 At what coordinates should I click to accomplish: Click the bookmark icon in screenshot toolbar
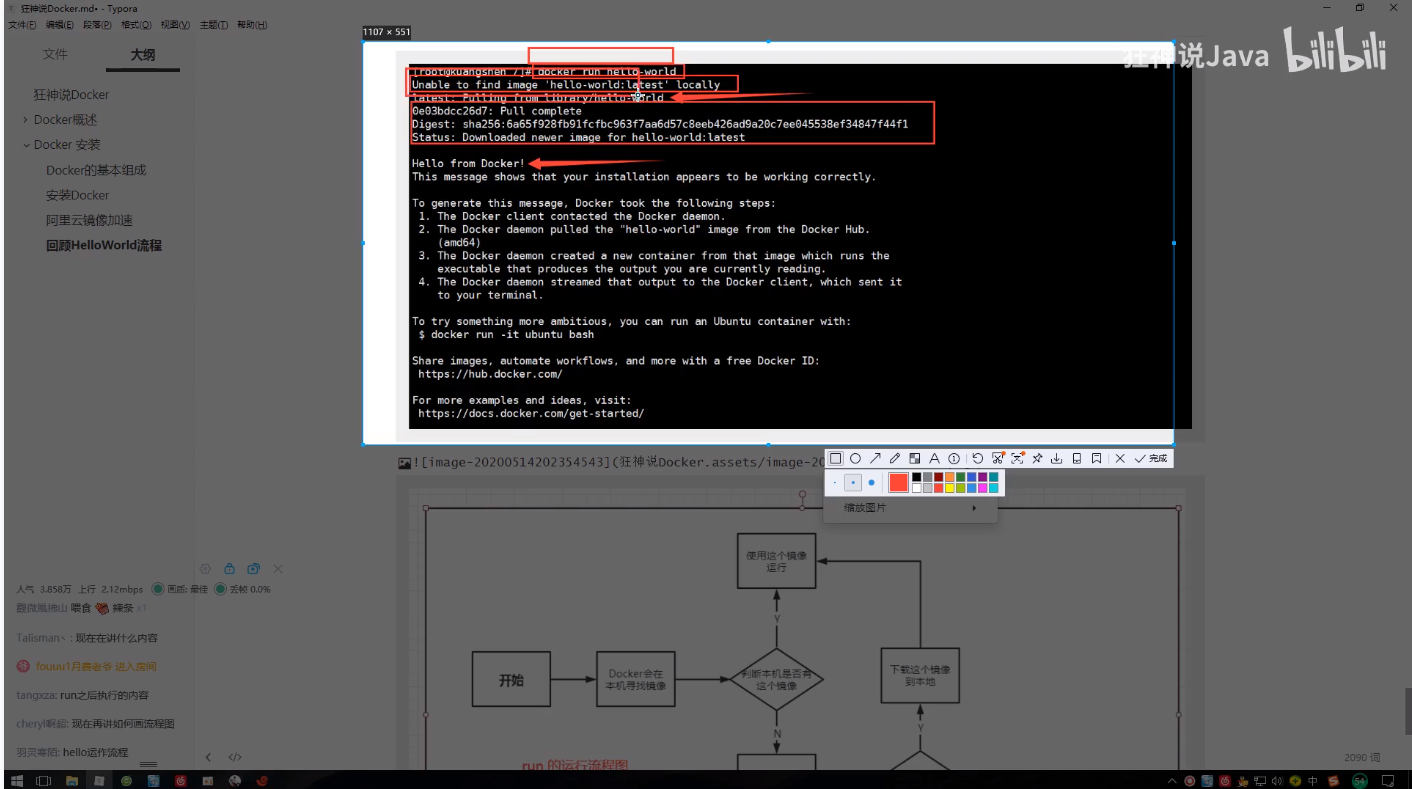coord(1096,458)
